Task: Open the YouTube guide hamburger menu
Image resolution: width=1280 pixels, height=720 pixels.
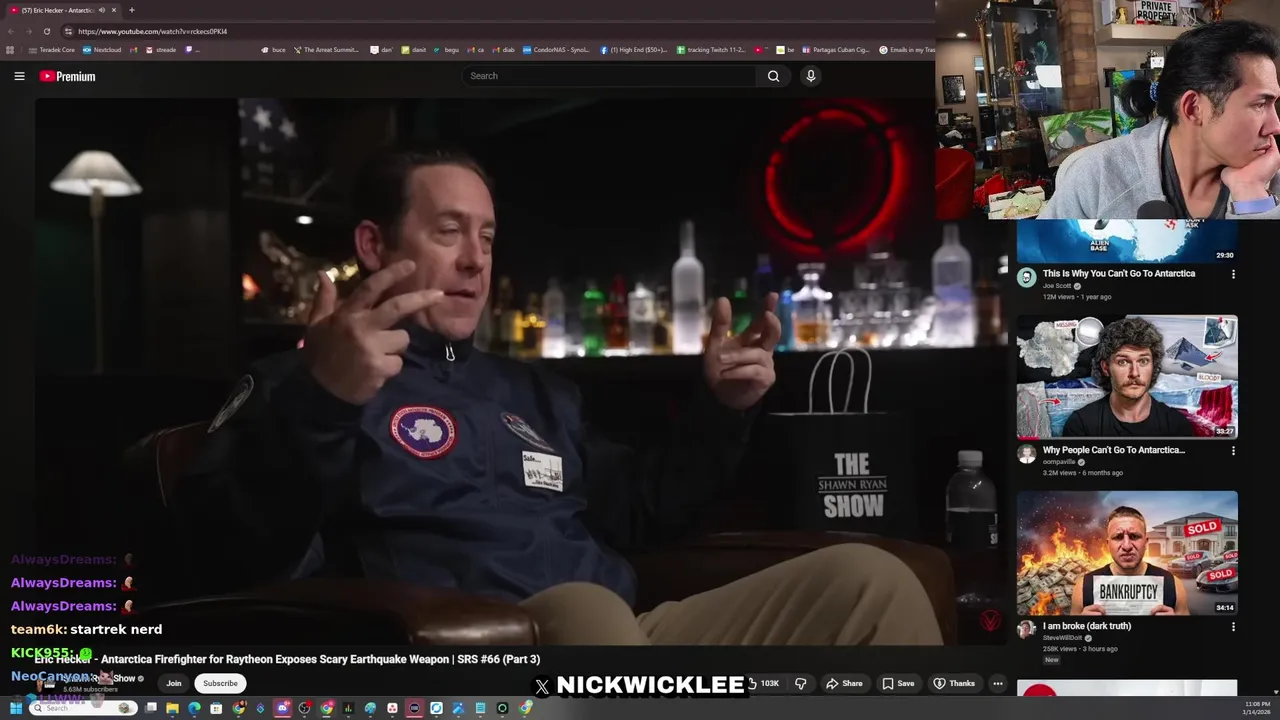Action: tap(19, 76)
